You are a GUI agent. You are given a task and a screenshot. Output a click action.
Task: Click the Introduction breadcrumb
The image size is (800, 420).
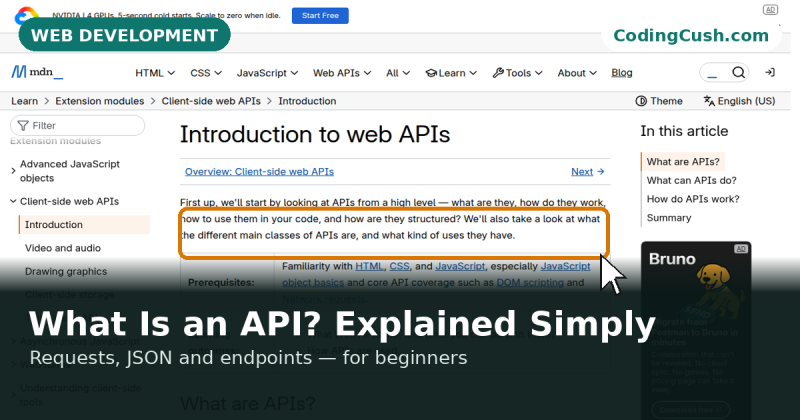pos(307,101)
